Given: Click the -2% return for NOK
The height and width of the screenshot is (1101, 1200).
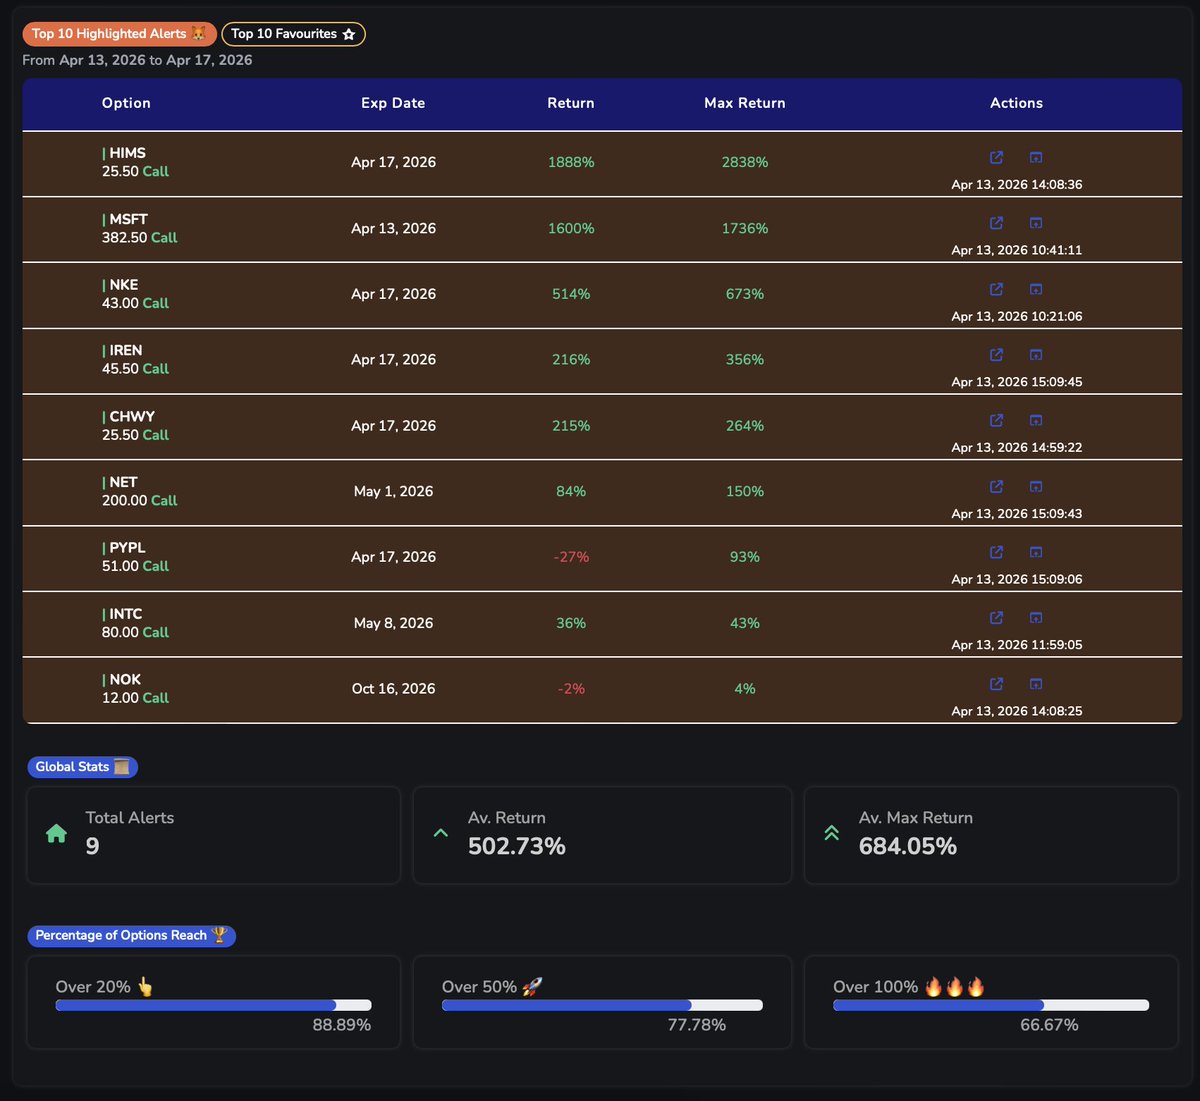Looking at the screenshot, I should point(571,688).
